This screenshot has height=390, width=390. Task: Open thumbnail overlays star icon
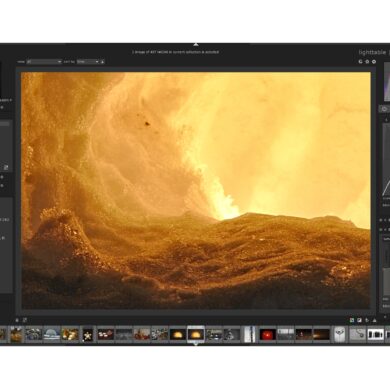pyautogui.click(x=367, y=62)
